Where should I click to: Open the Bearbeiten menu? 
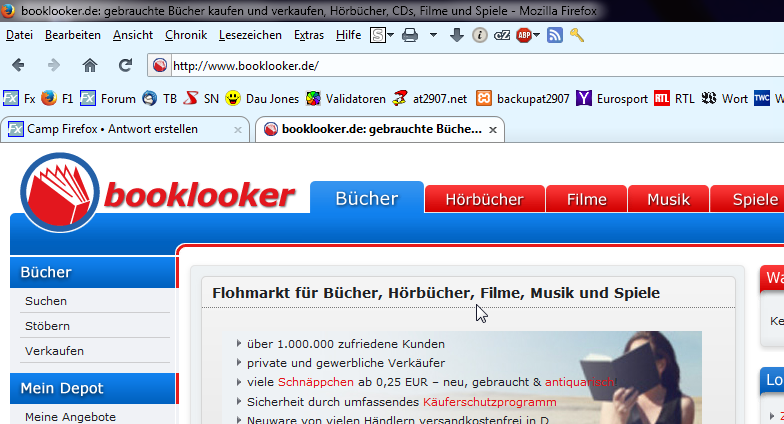click(72, 35)
